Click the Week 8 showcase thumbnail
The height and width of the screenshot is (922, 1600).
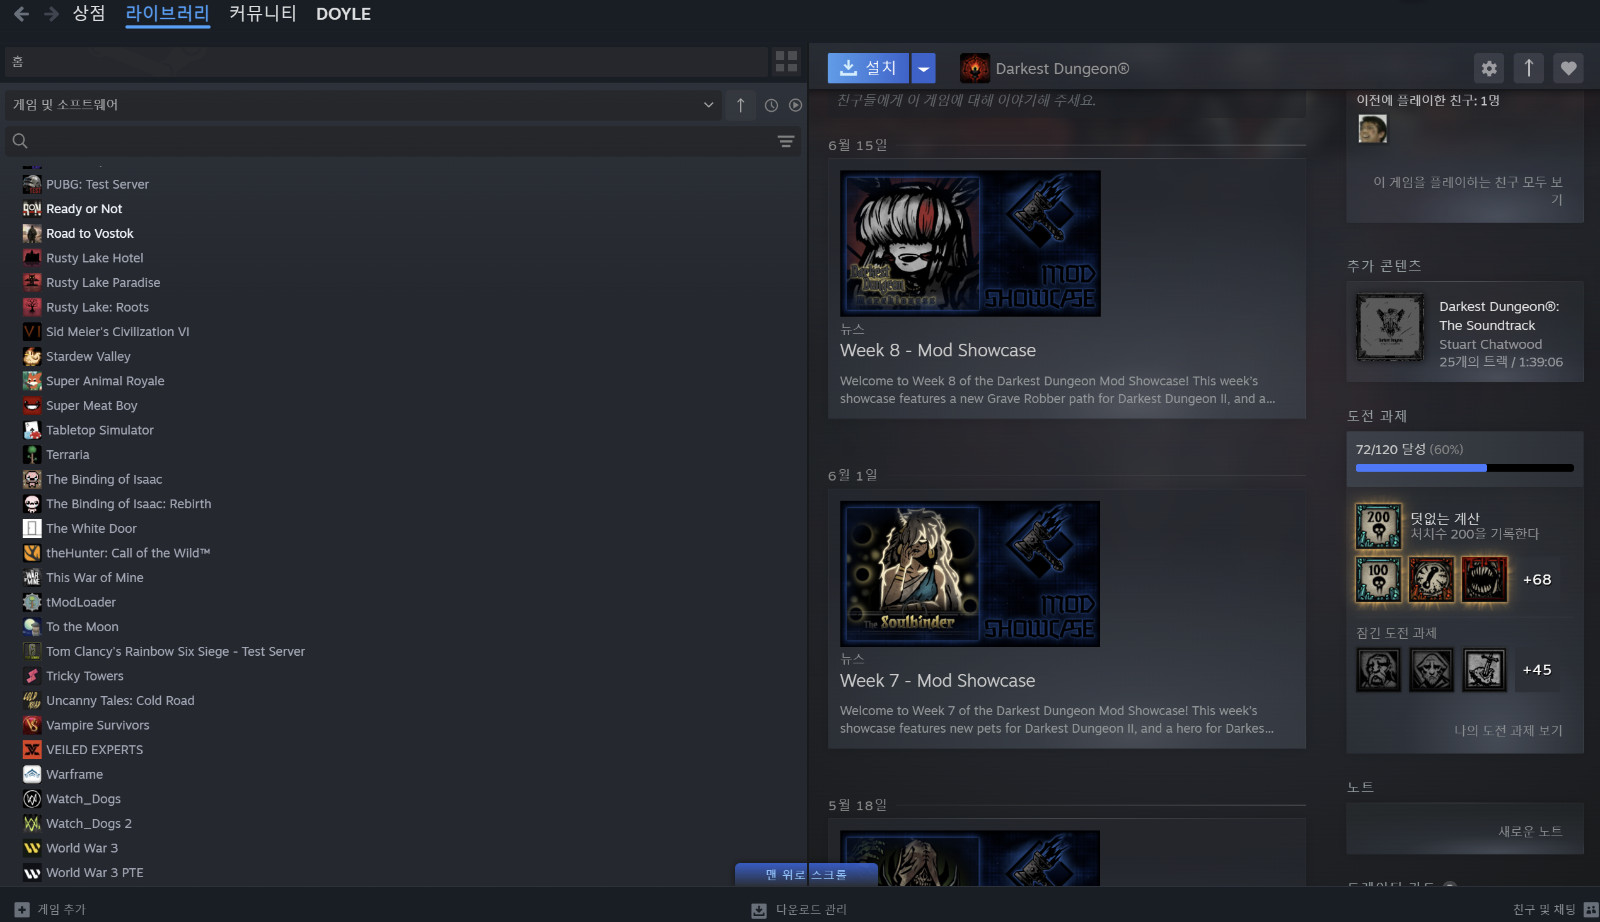point(970,243)
